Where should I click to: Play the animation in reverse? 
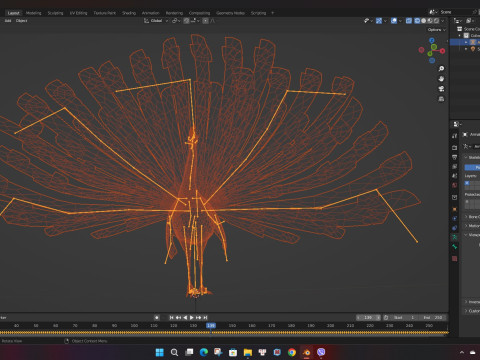185,318
